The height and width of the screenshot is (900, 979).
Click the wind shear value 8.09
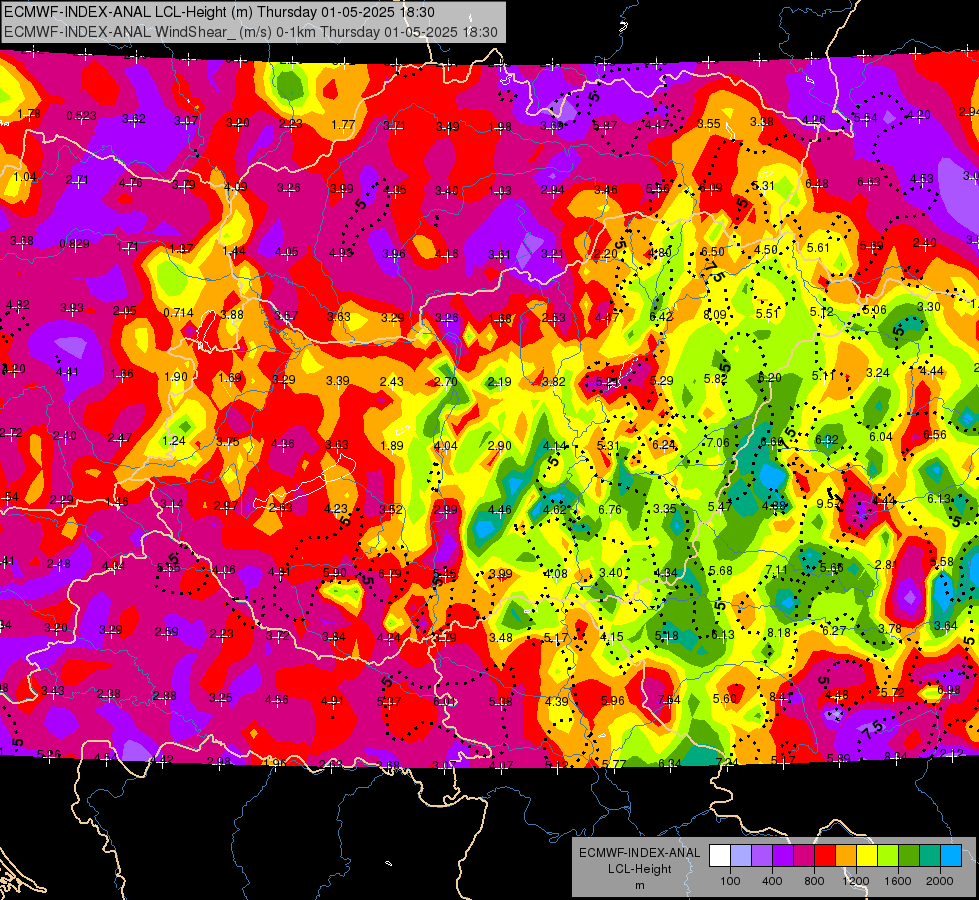(x=715, y=315)
